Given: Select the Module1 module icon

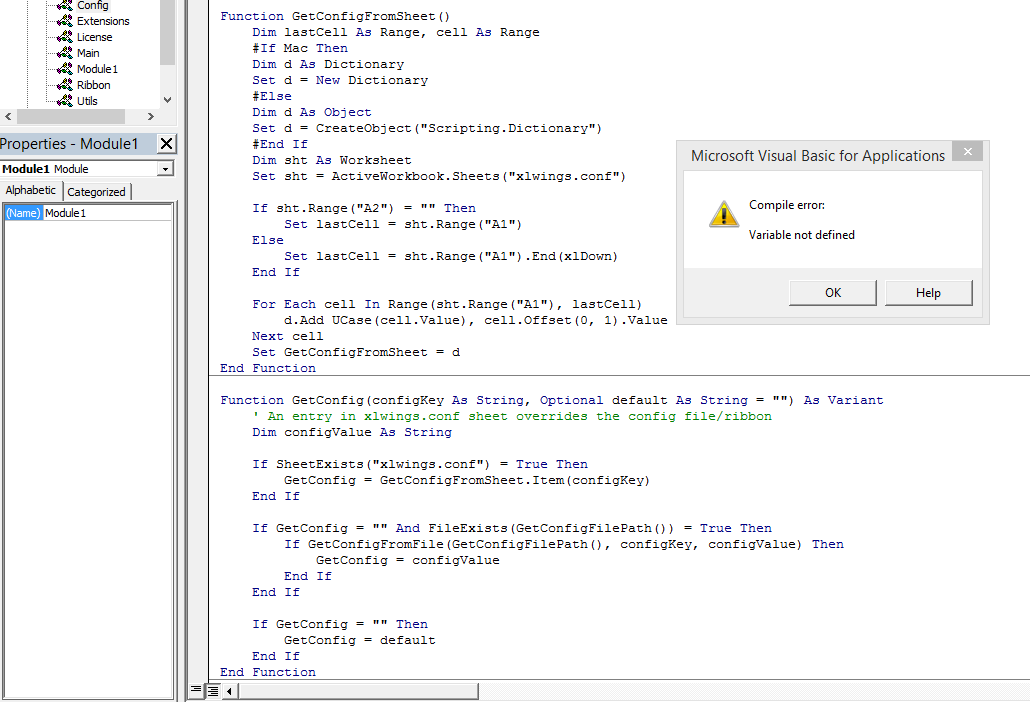Looking at the screenshot, I should pos(64,69).
